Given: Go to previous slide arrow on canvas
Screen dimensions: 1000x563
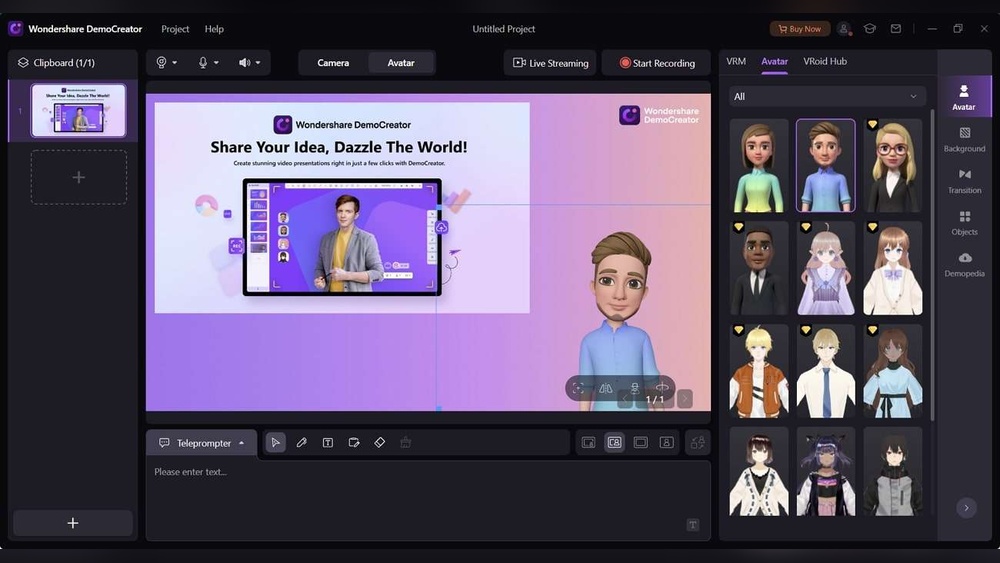Looking at the screenshot, I should pyautogui.click(x=626, y=399).
